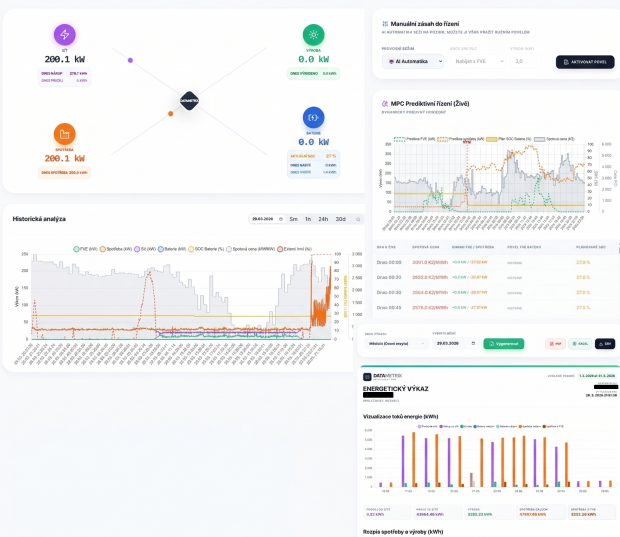
Task: Open the report type dropdown
Action: [x=396, y=344]
